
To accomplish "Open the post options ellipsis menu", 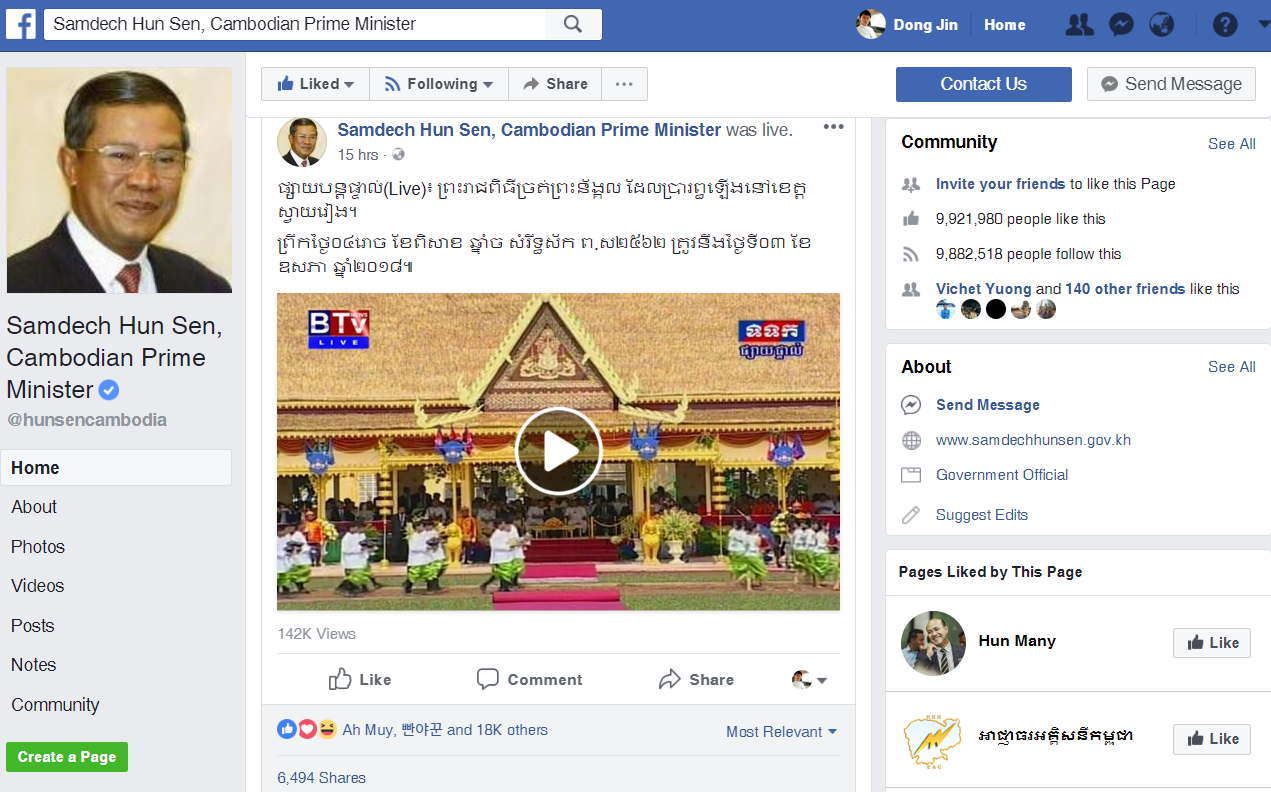I will pyautogui.click(x=833, y=127).
